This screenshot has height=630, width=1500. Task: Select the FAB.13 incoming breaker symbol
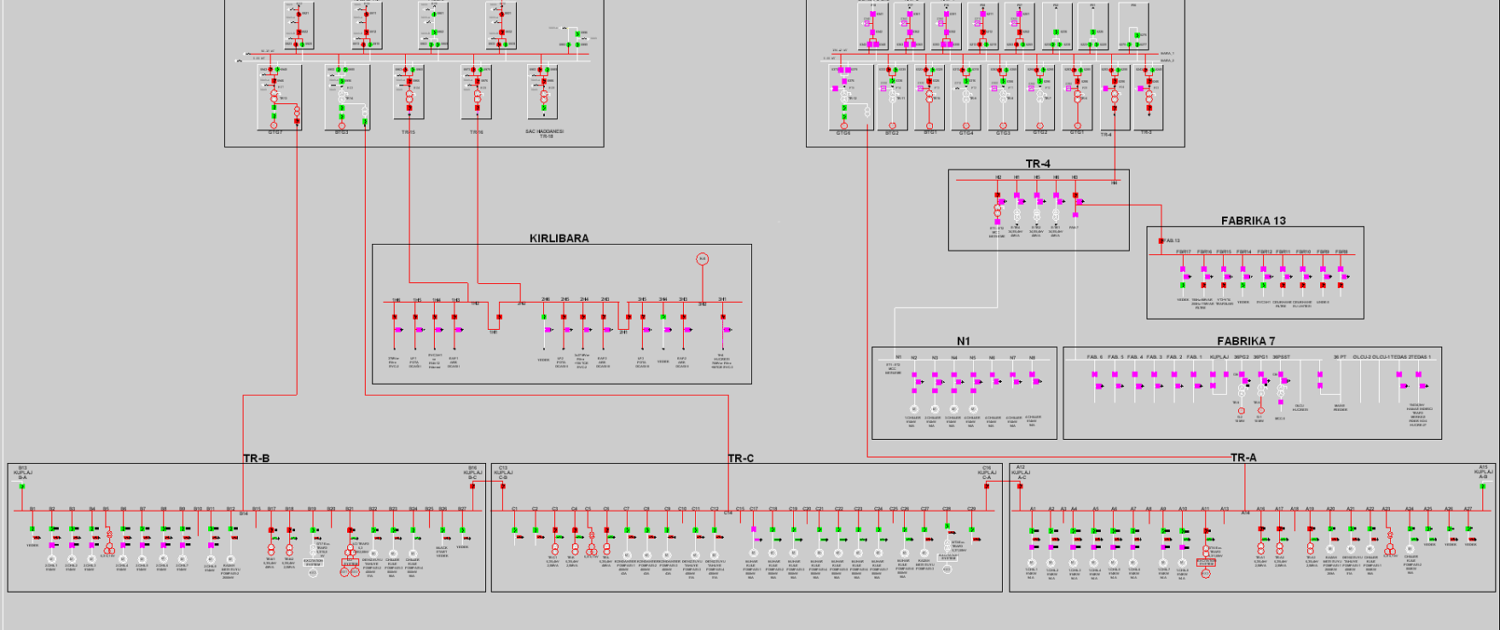1161,241
